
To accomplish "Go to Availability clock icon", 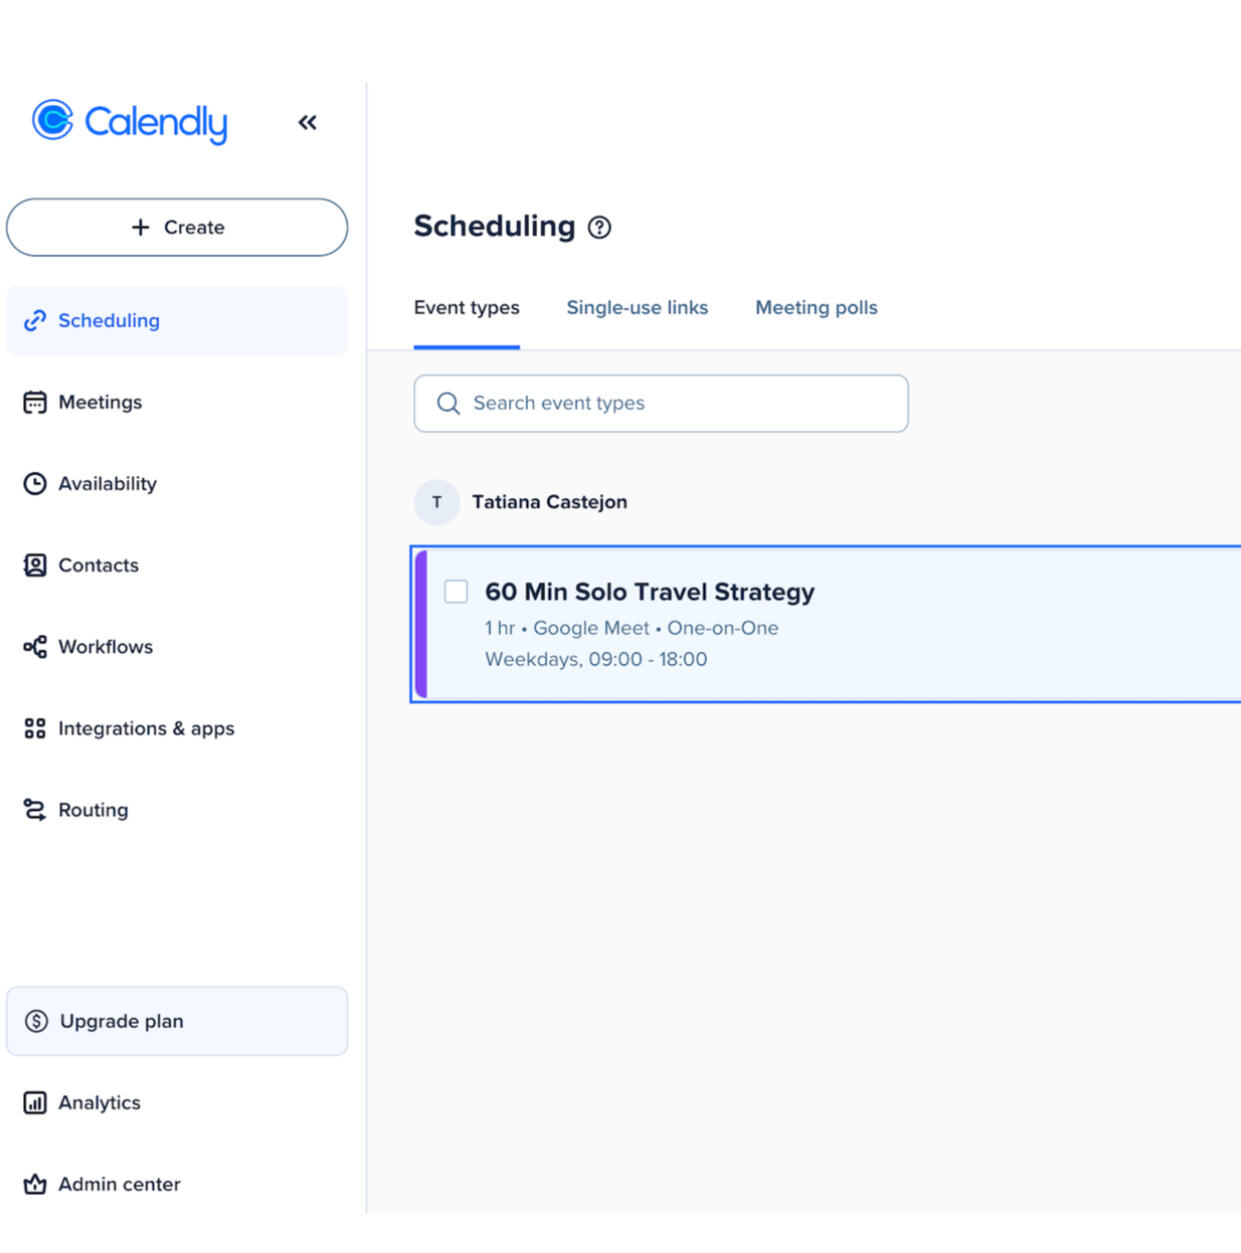I will 35,484.
